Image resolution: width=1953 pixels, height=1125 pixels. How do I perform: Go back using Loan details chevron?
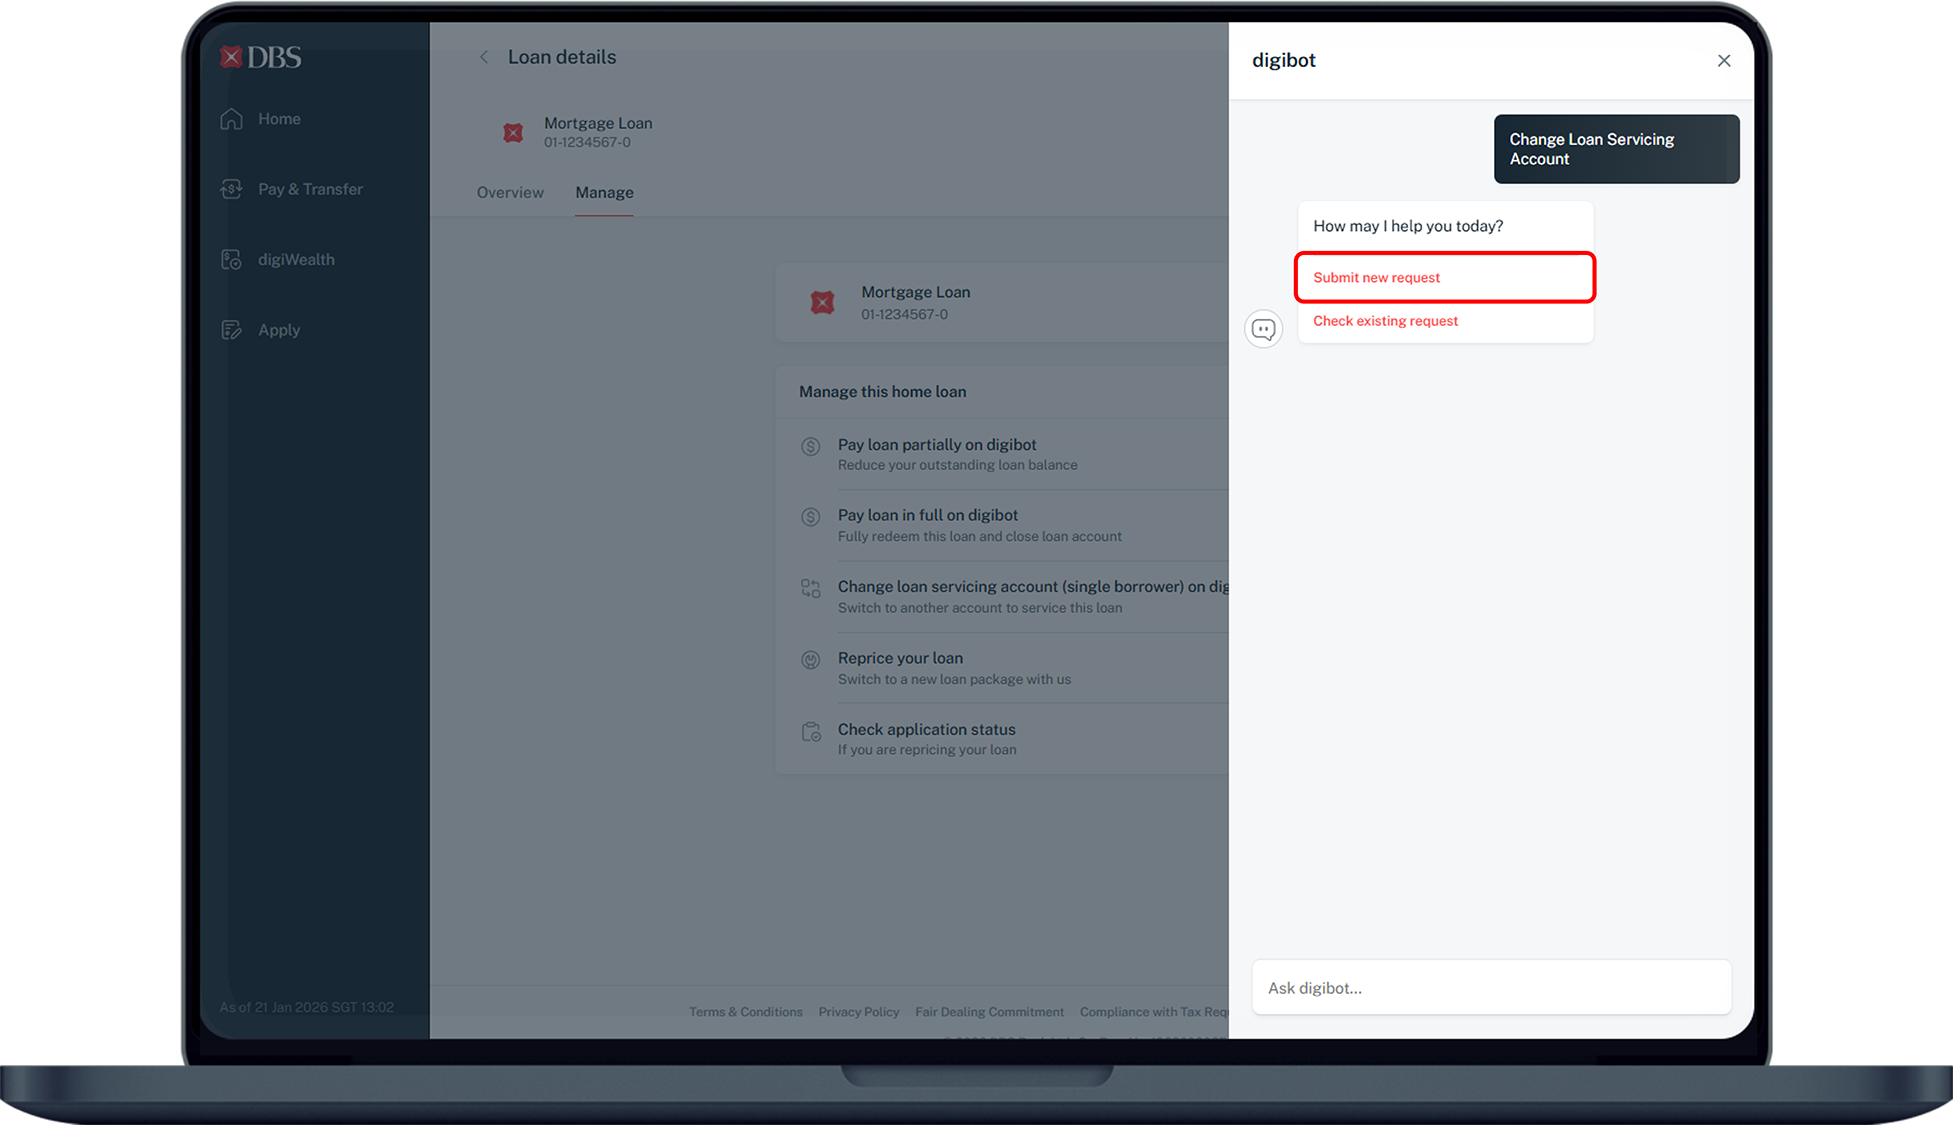click(x=484, y=58)
